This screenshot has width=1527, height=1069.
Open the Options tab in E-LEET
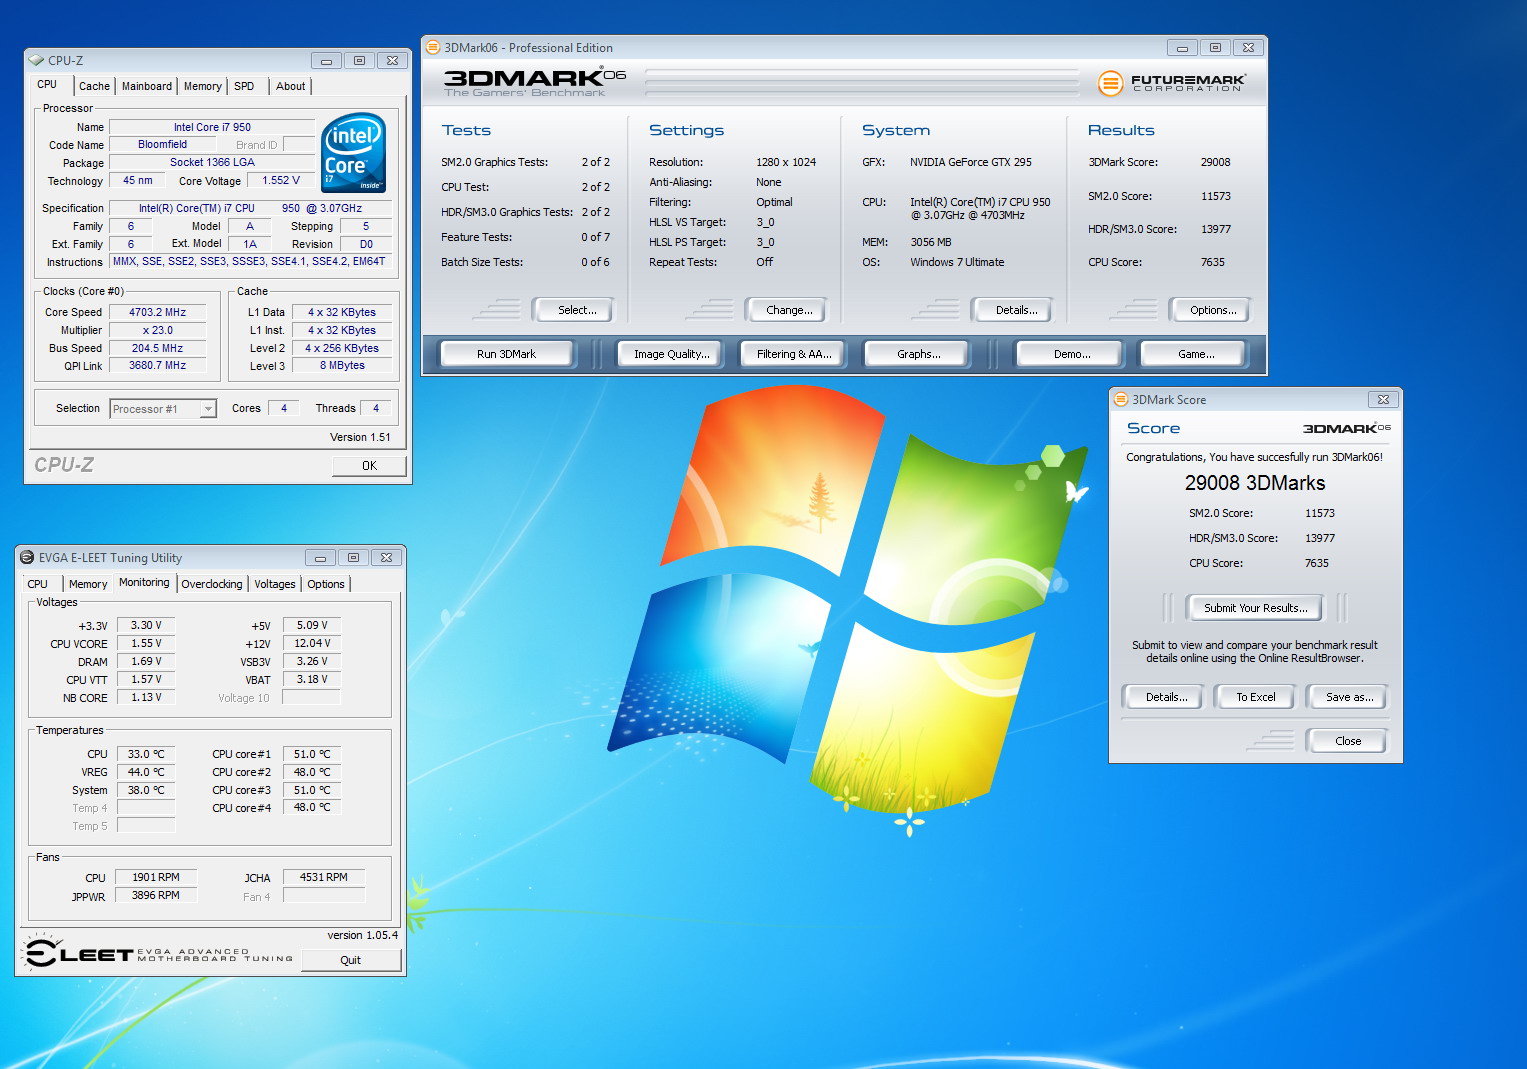pos(326,584)
